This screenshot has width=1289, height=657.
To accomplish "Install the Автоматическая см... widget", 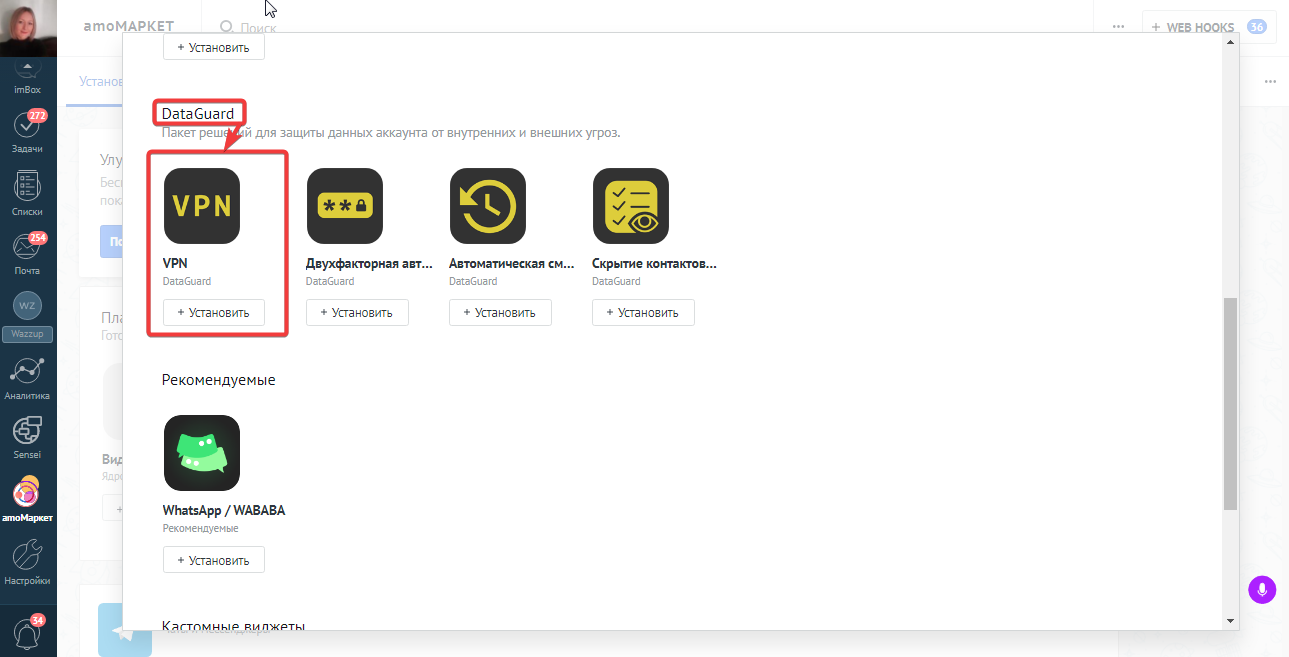I will [500, 312].
